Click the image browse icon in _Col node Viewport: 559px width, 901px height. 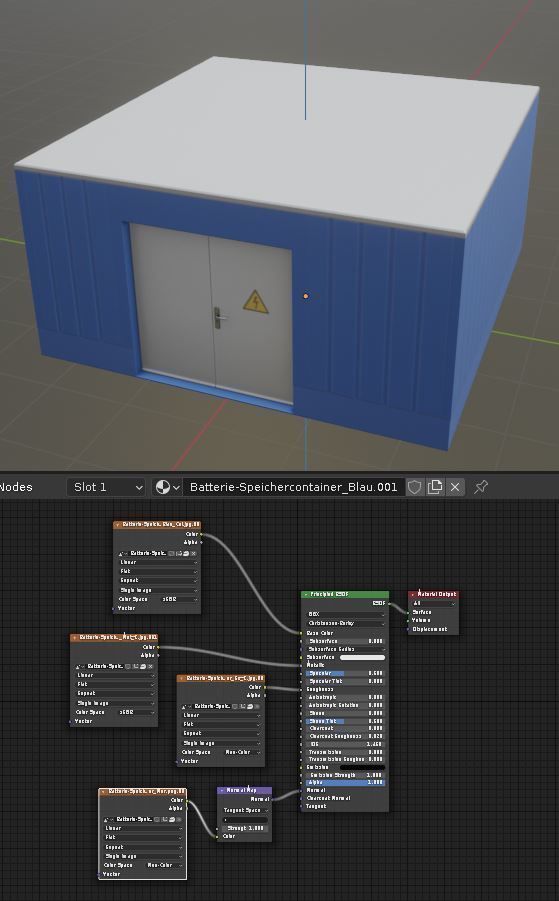tap(123, 553)
